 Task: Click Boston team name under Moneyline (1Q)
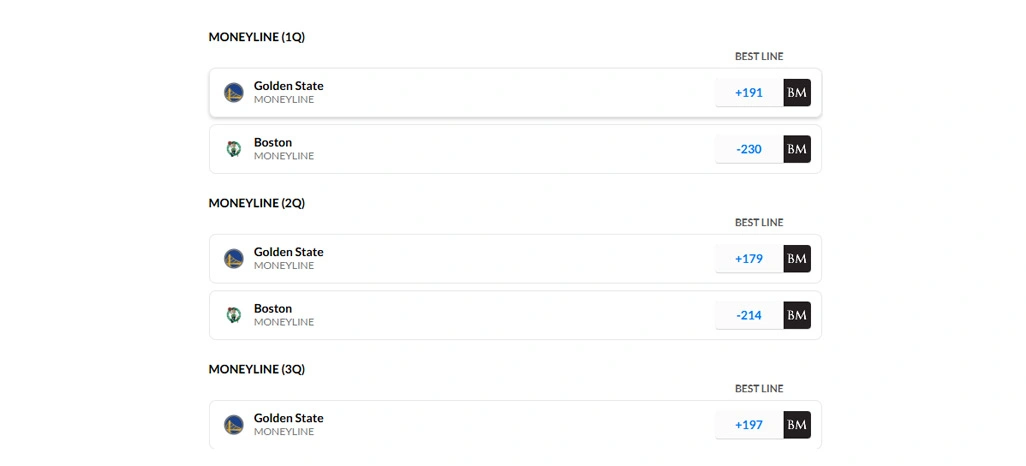tap(273, 142)
